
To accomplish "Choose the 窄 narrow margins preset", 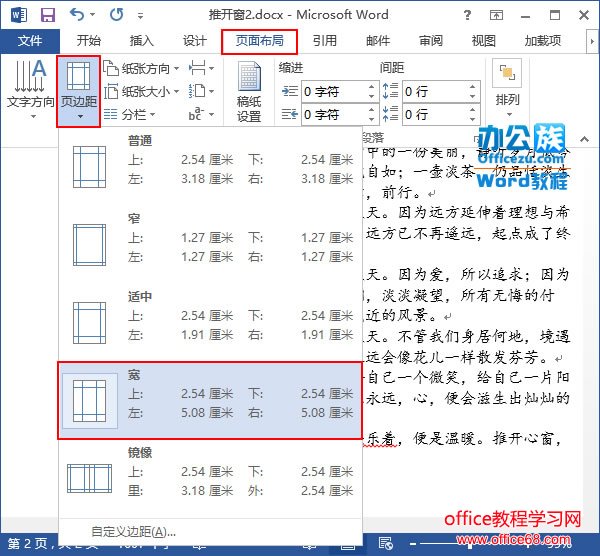I will point(210,244).
